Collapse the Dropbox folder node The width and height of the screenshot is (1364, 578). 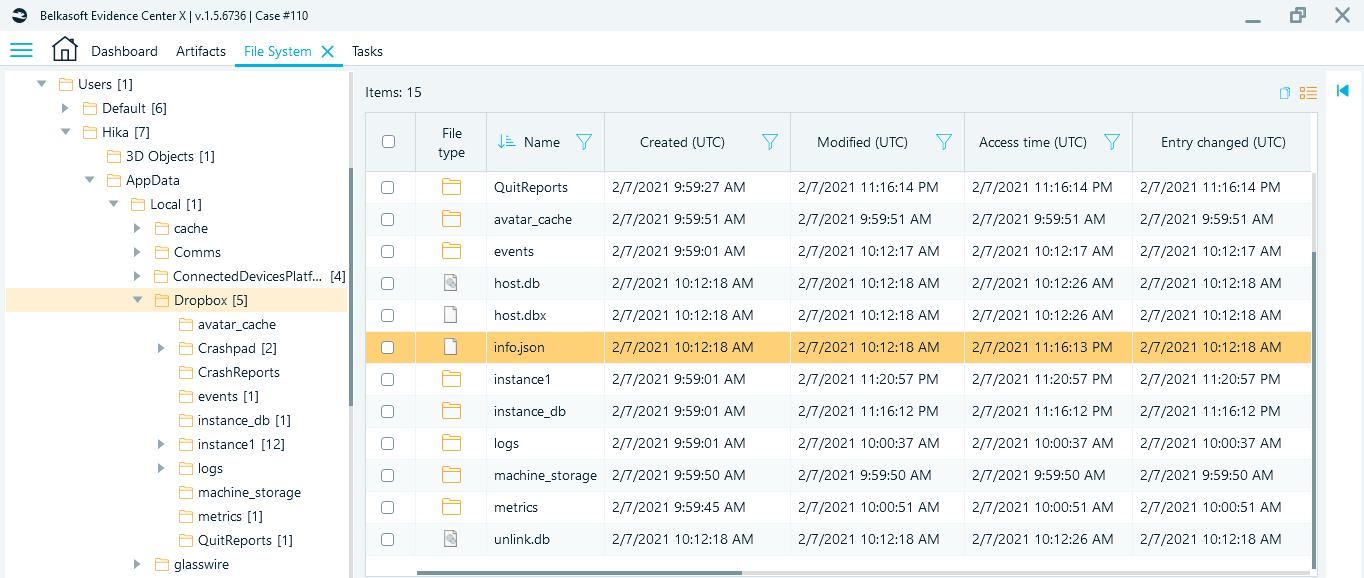[137, 300]
